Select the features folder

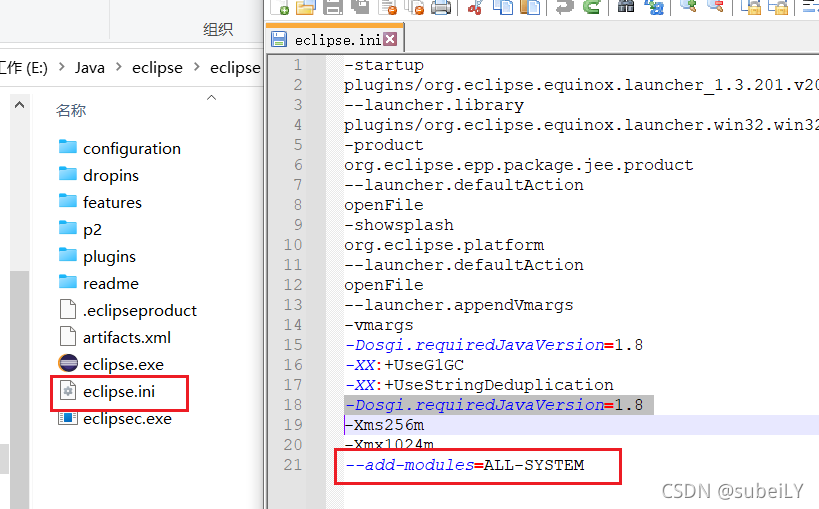112,202
